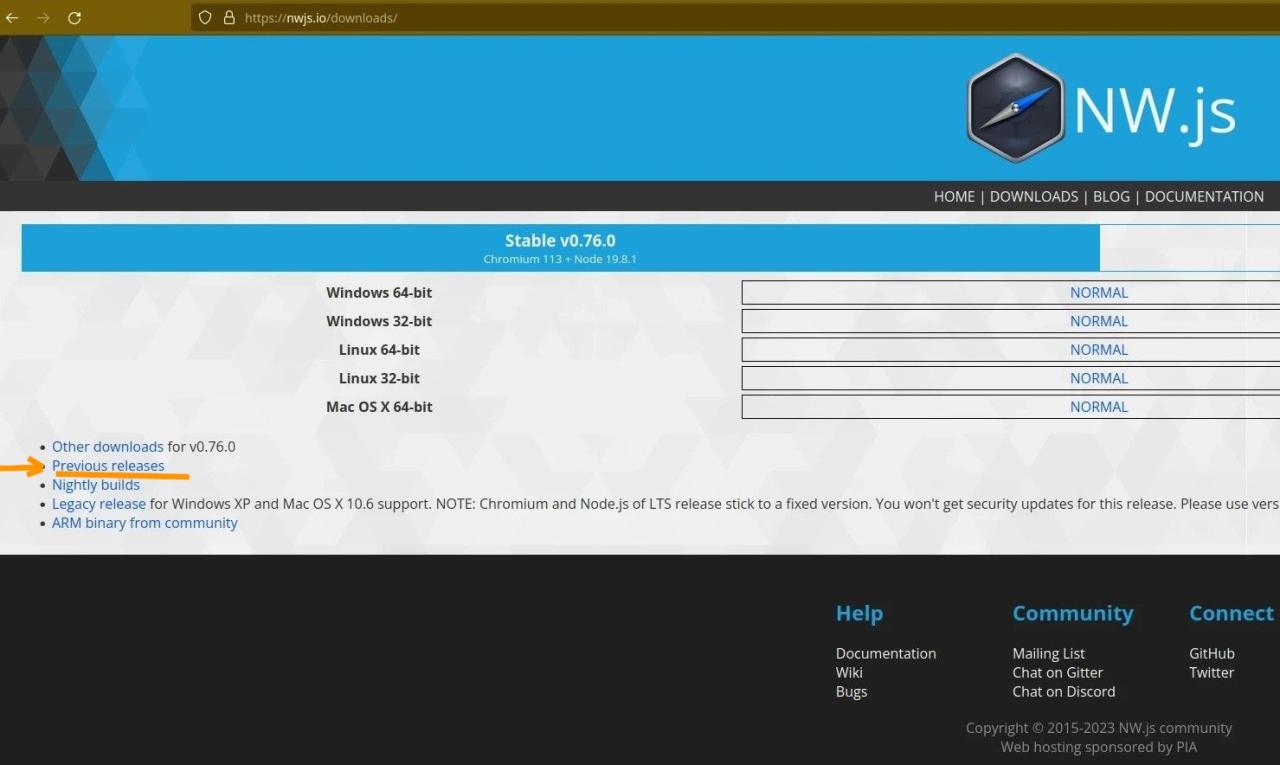Open the HOME navigation item
This screenshot has height=765, width=1280.
coord(953,197)
